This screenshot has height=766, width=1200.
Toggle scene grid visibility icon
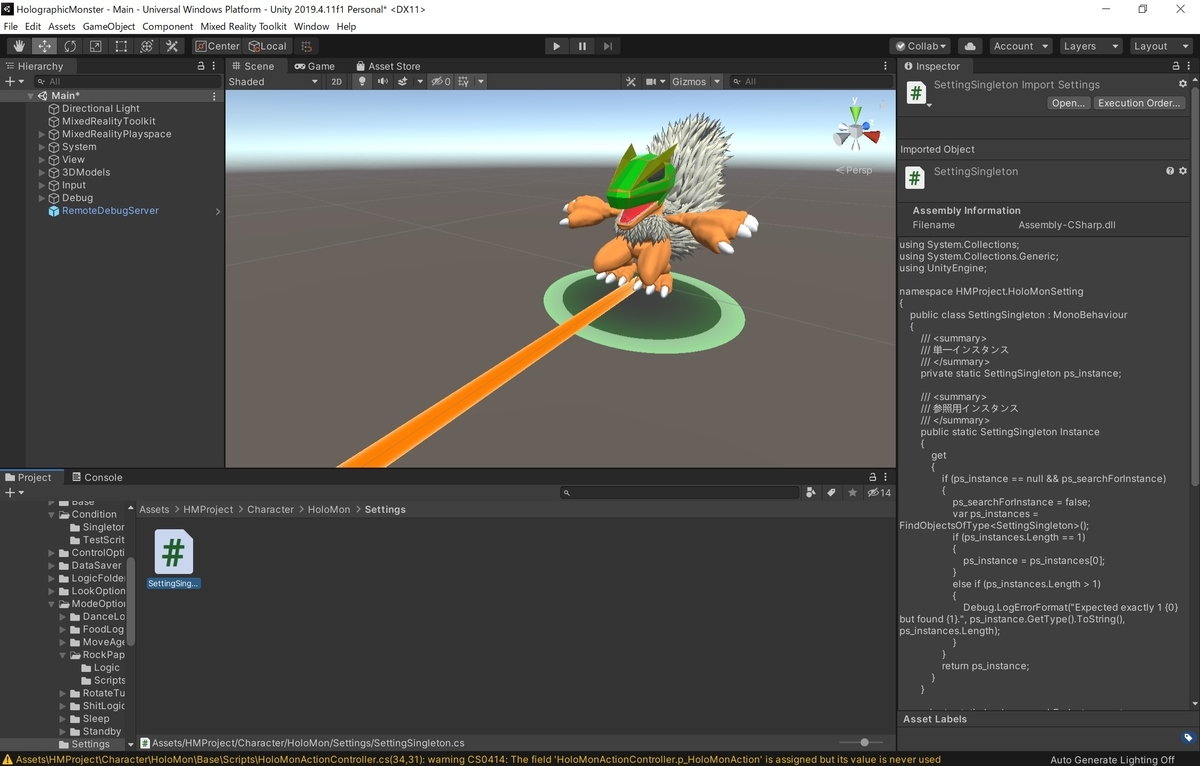point(464,82)
